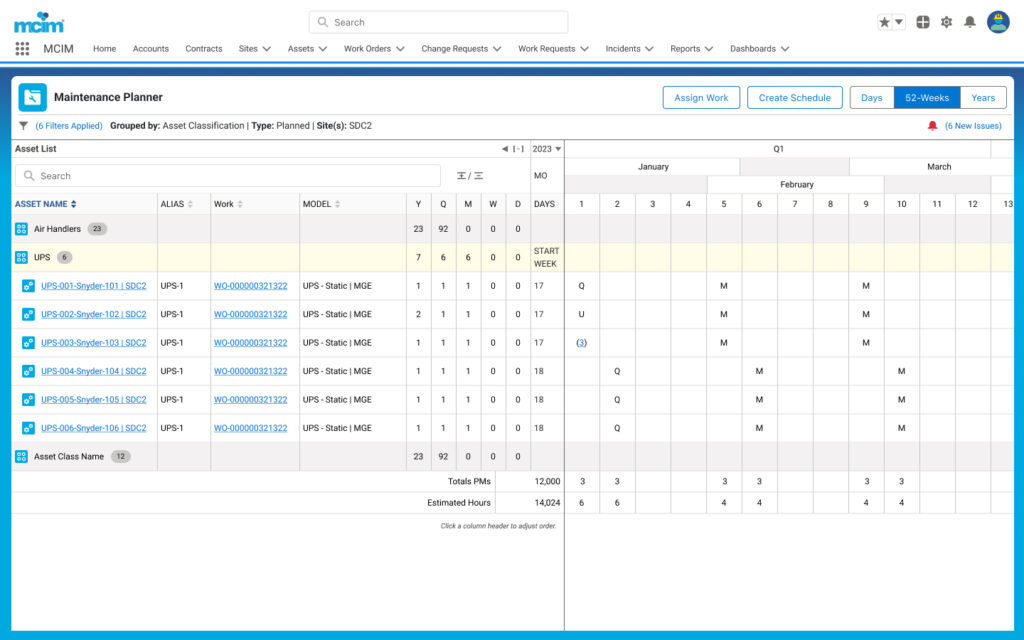Open the Accounts tab

point(151,49)
